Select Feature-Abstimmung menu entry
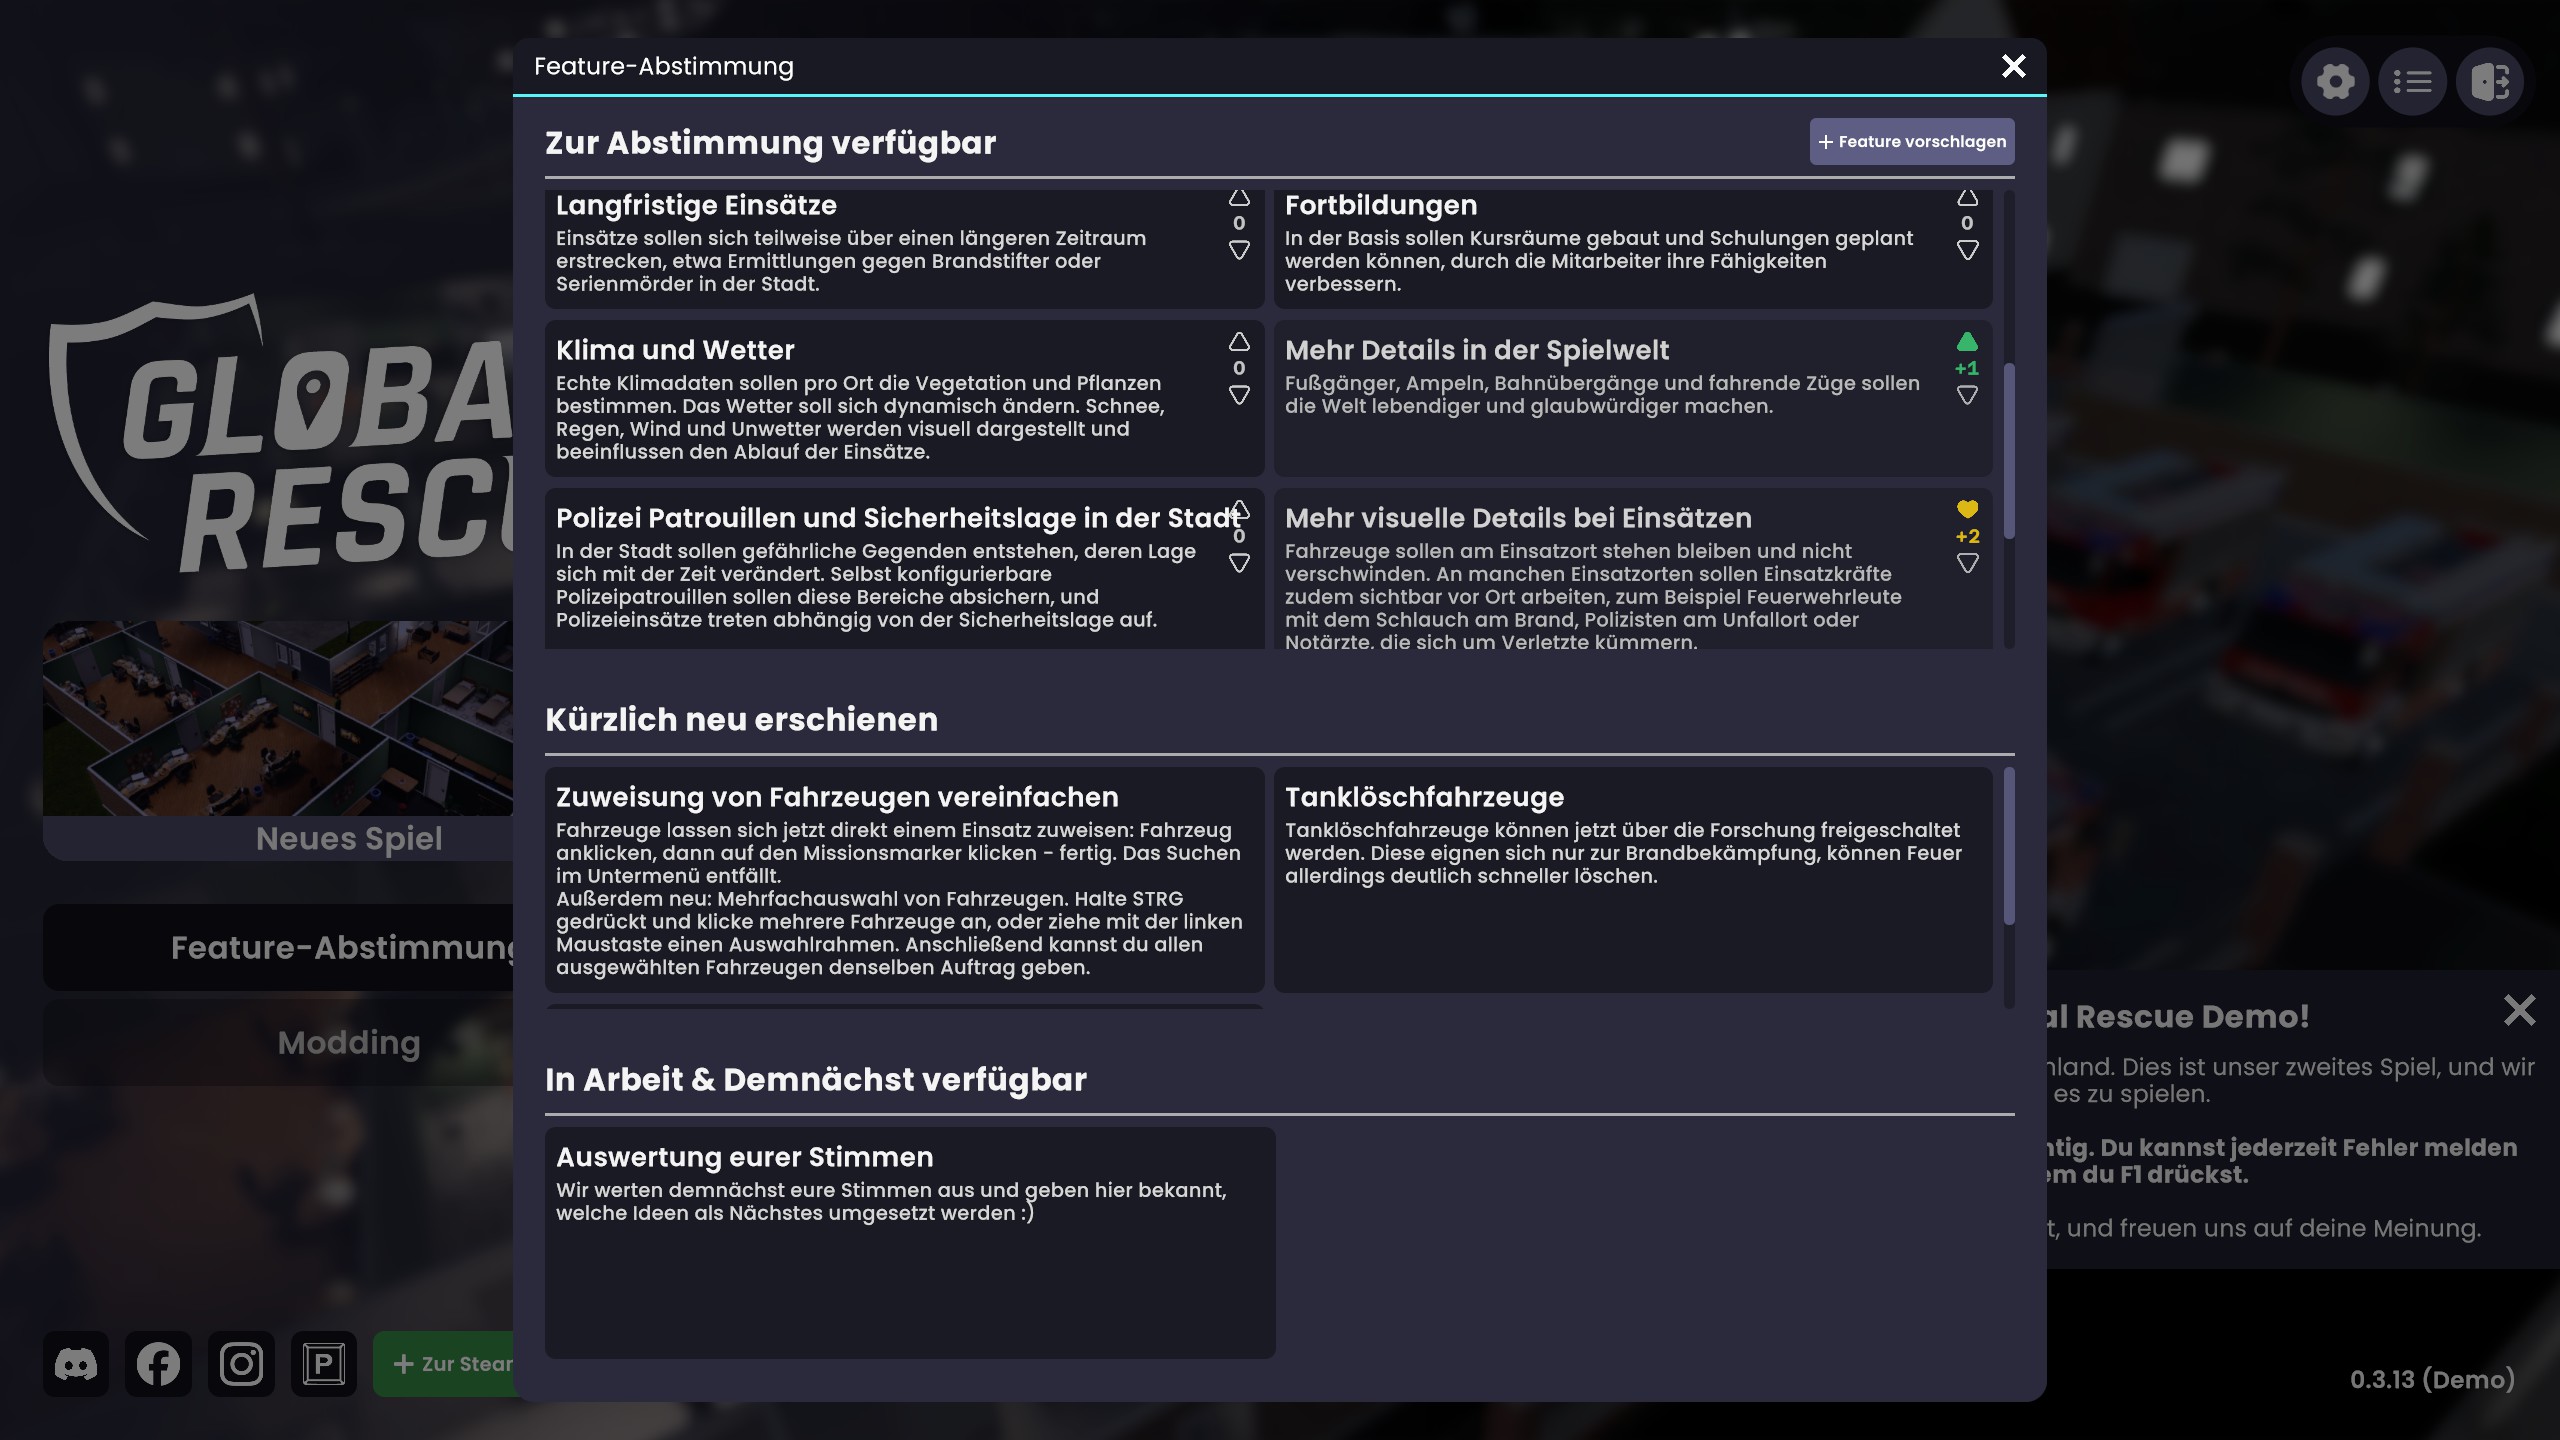Viewport: 2560px width, 1440px height. (x=278, y=948)
